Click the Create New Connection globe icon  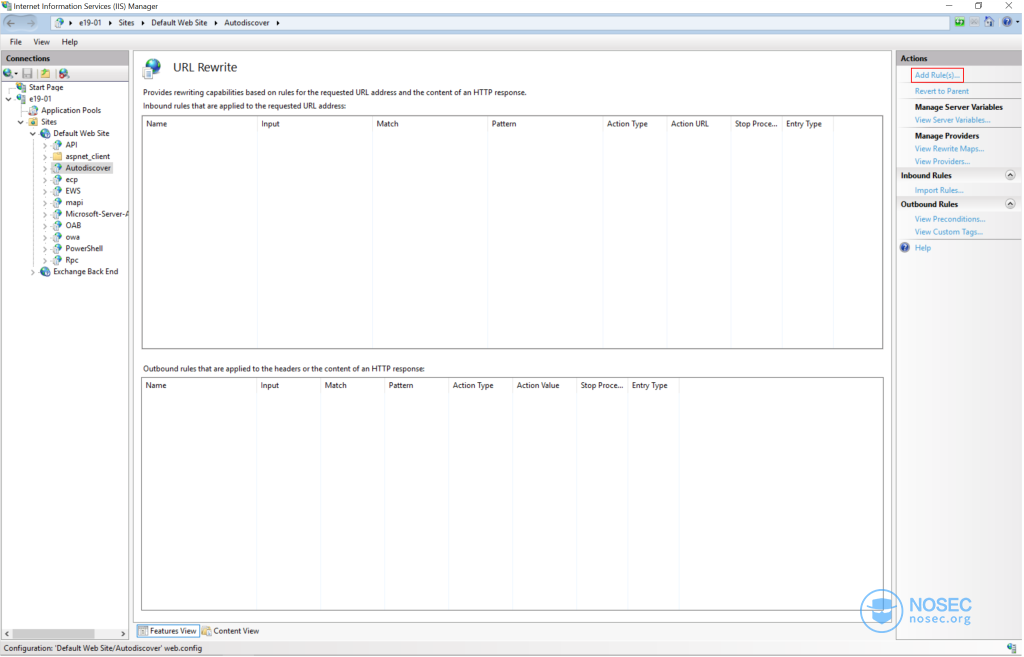click(x=8, y=74)
